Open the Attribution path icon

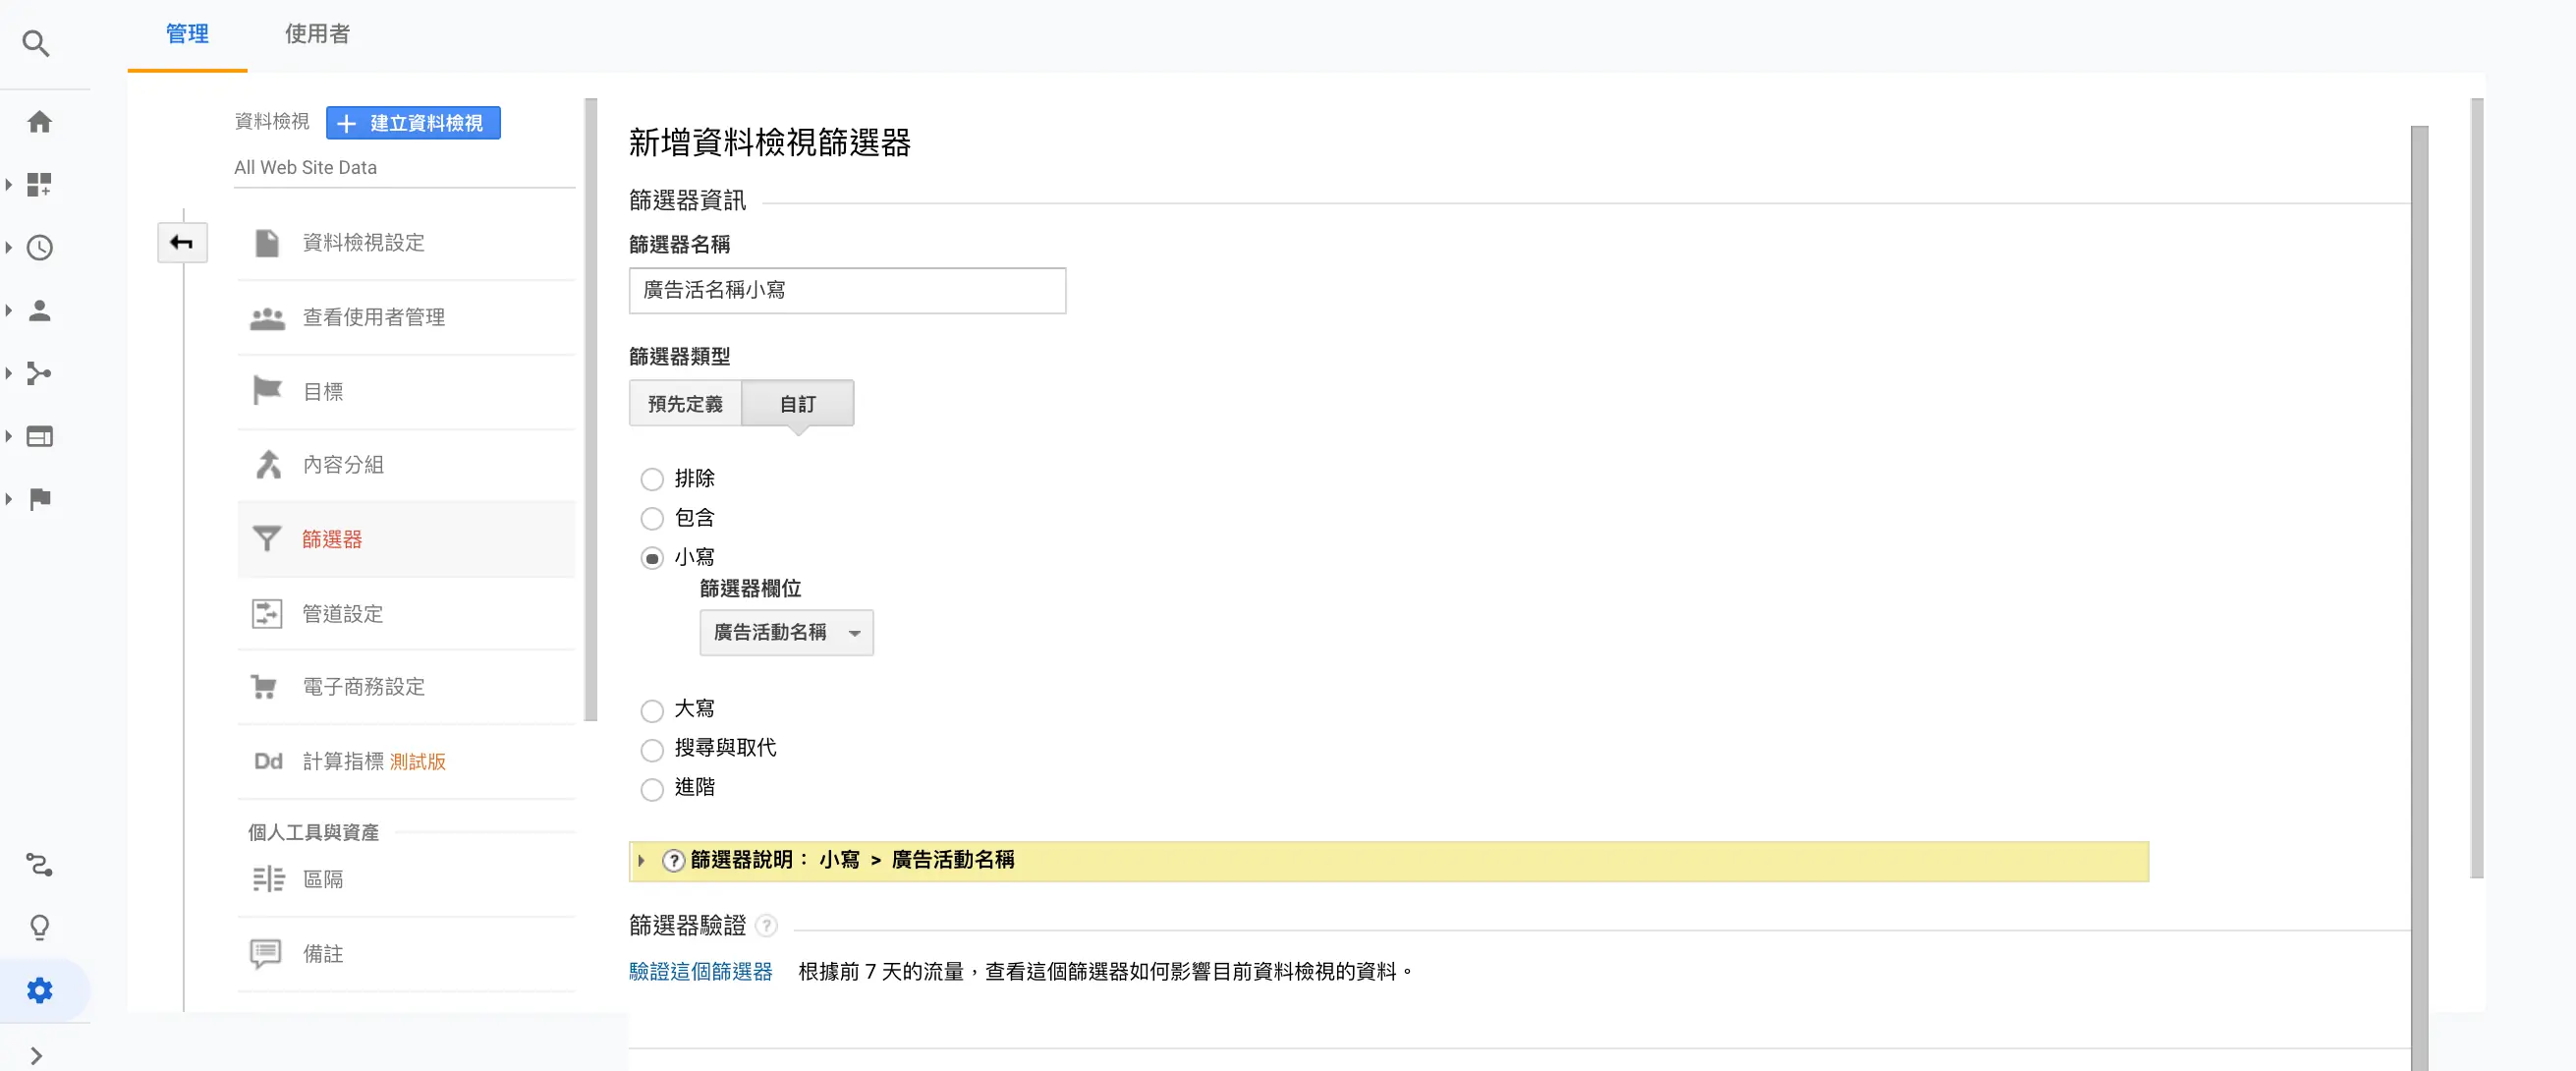pos(39,864)
